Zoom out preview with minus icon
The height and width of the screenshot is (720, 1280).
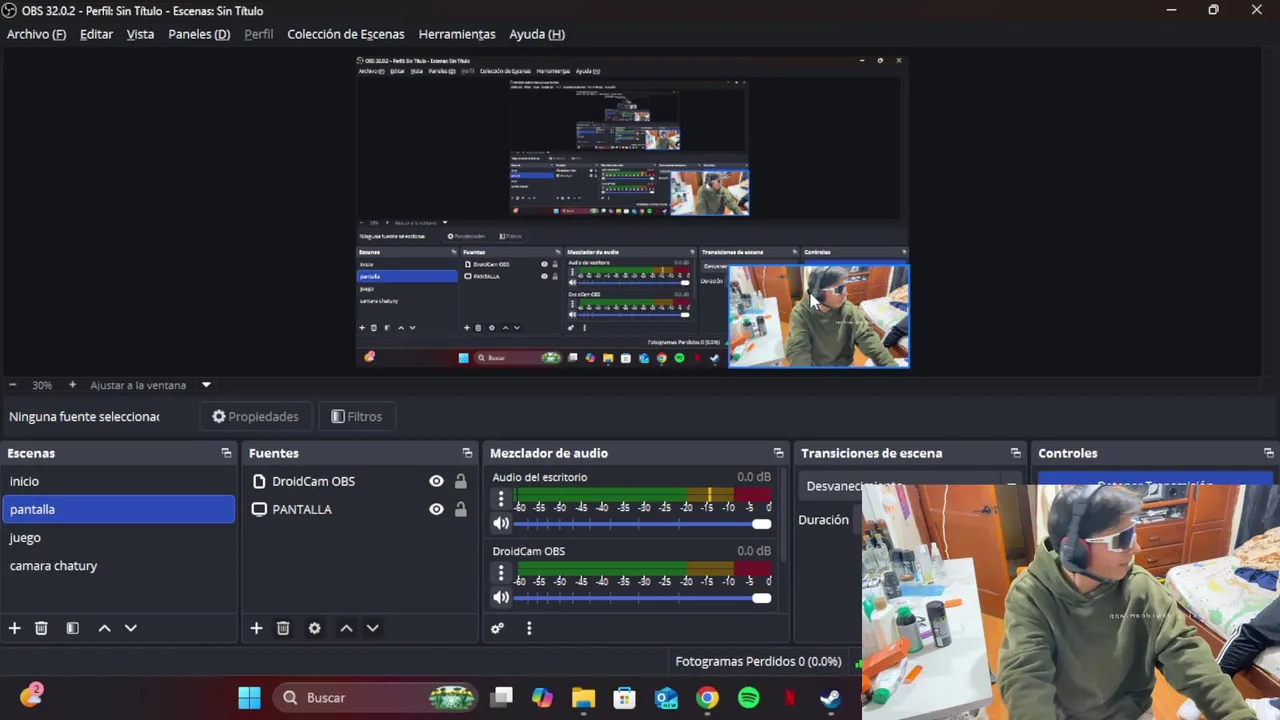pos(12,385)
